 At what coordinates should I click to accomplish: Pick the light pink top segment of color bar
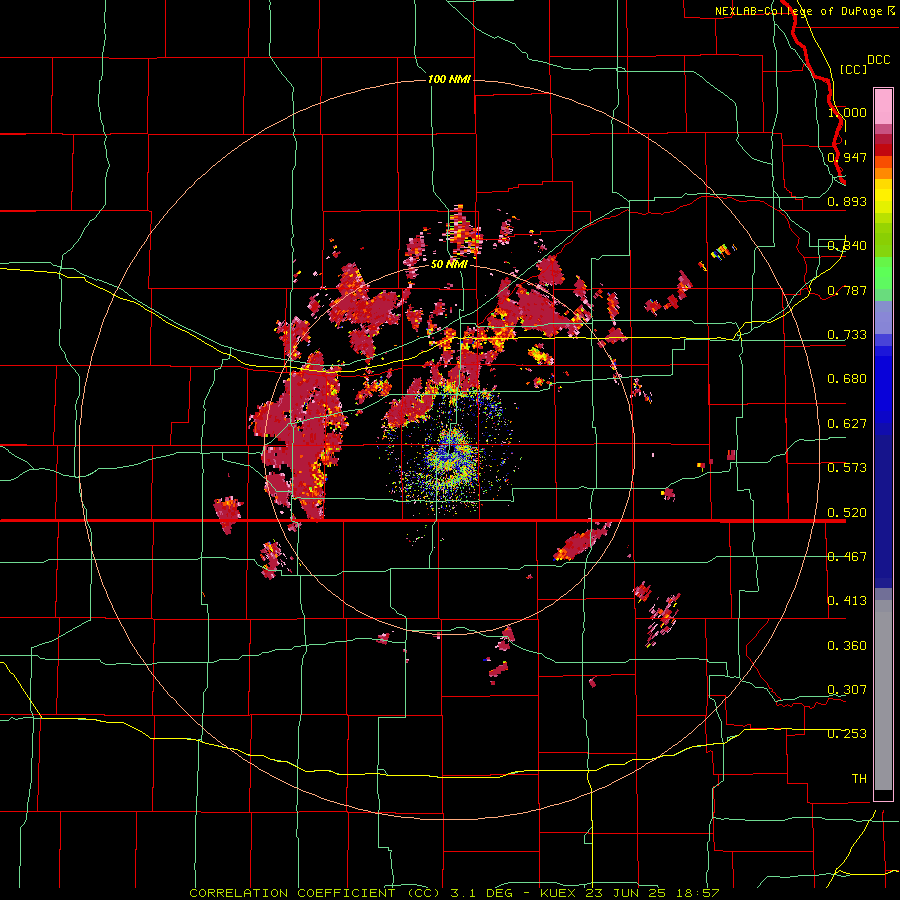point(883,107)
